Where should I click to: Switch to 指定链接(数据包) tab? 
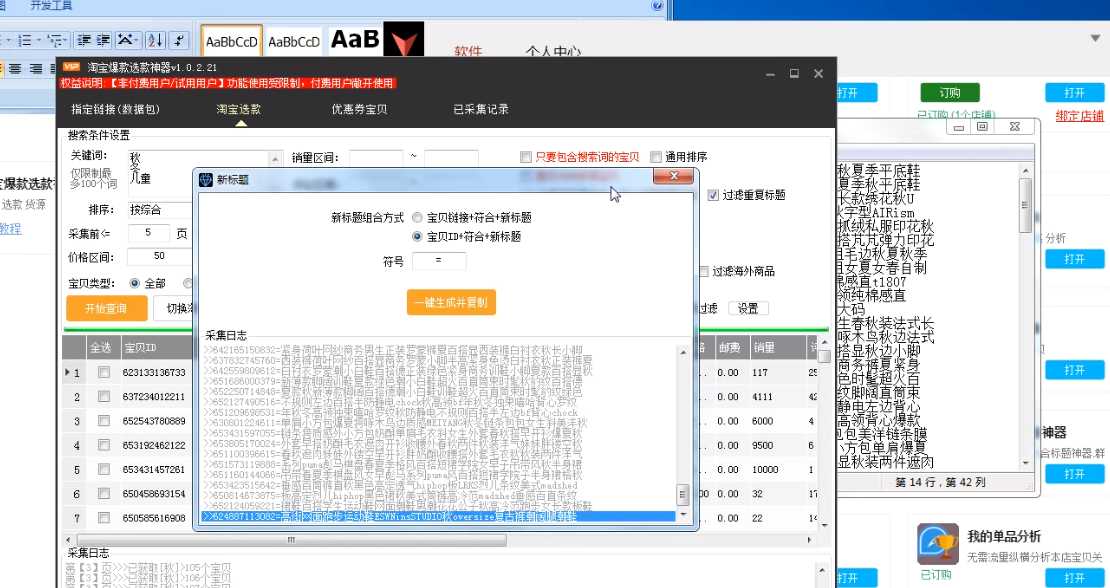[116, 109]
